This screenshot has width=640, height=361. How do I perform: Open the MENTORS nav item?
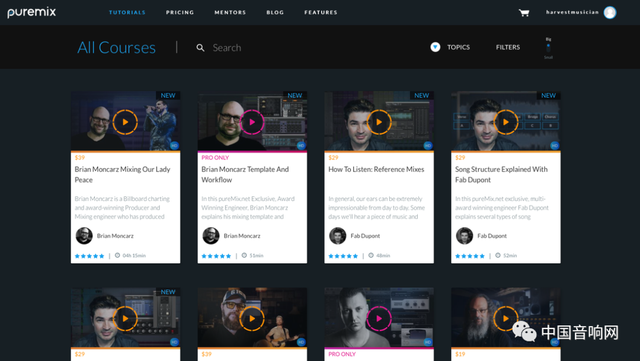230,13
